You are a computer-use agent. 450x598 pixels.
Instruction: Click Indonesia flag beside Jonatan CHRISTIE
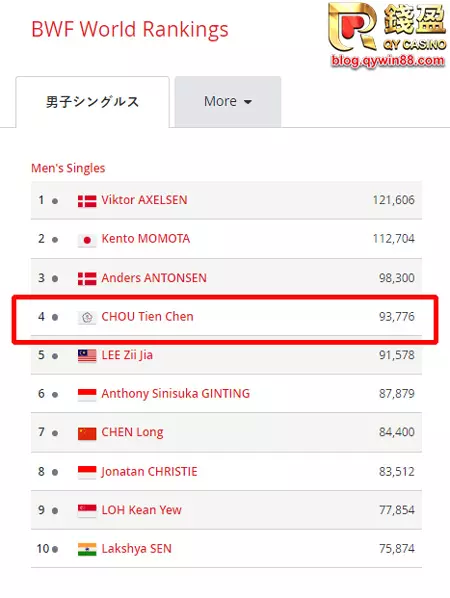pyautogui.click(x=87, y=472)
